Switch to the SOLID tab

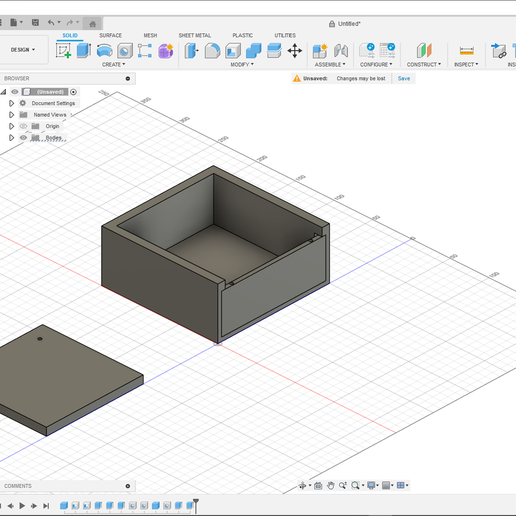pyautogui.click(x=70, y=35)
